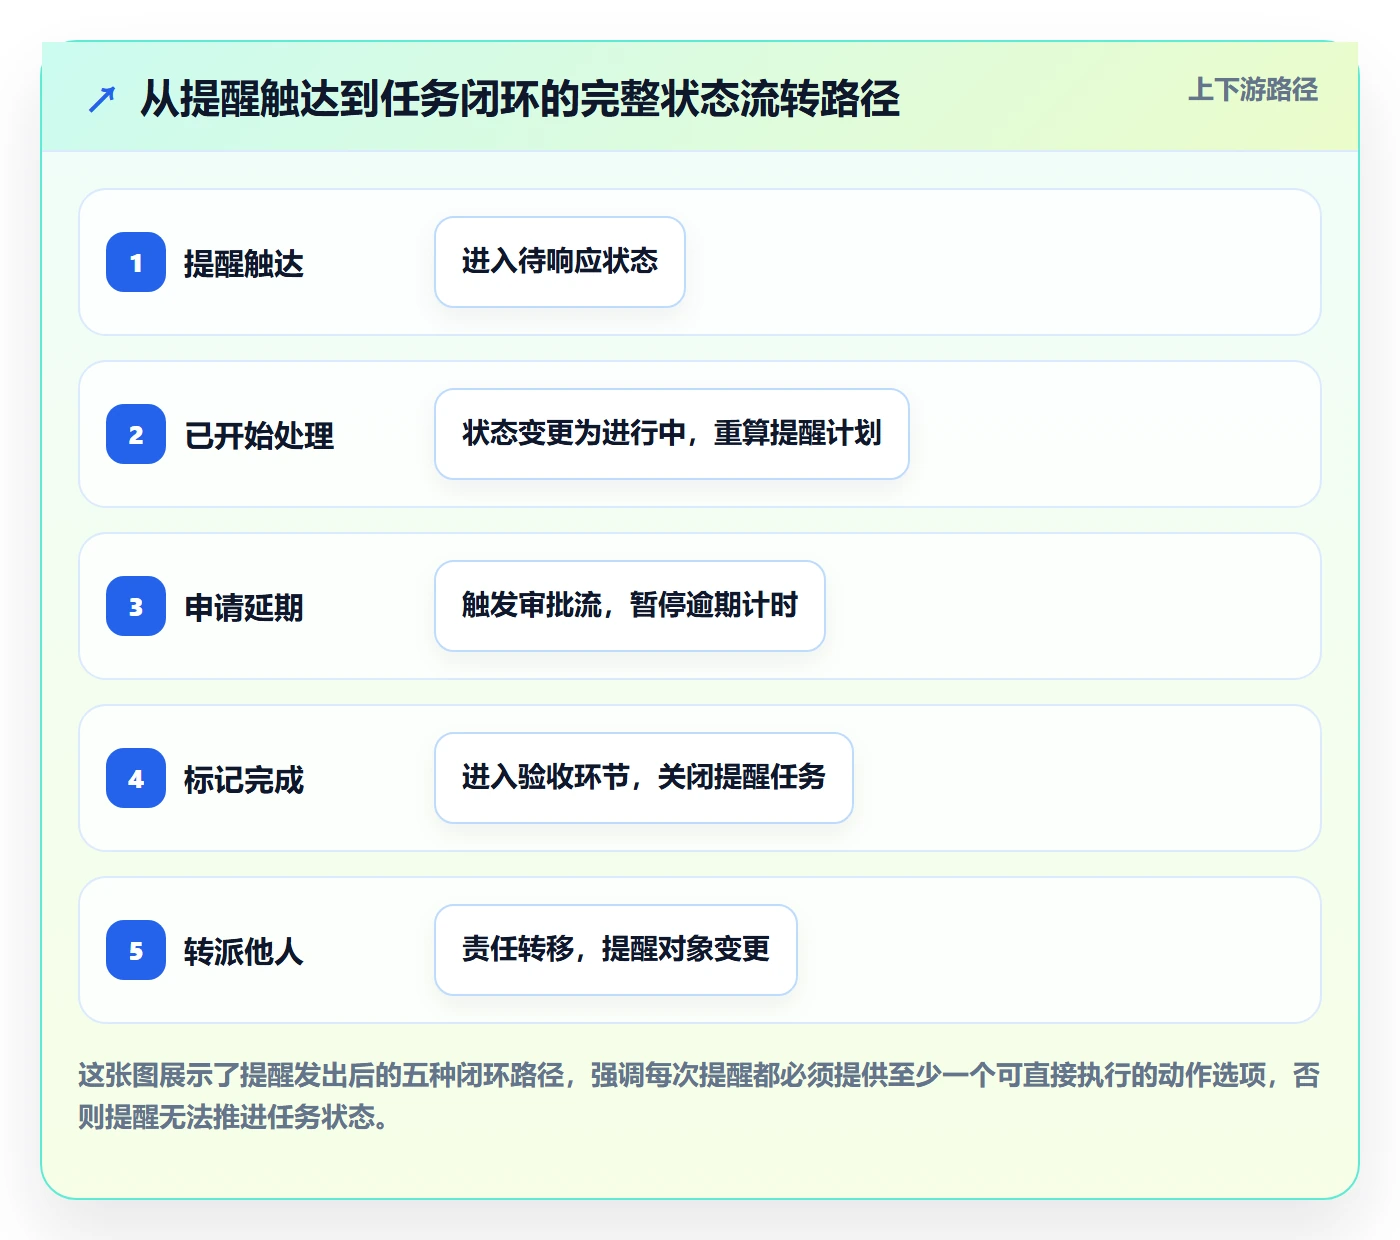
Task: Click the number 4 step badge
Action: point(136,778)
